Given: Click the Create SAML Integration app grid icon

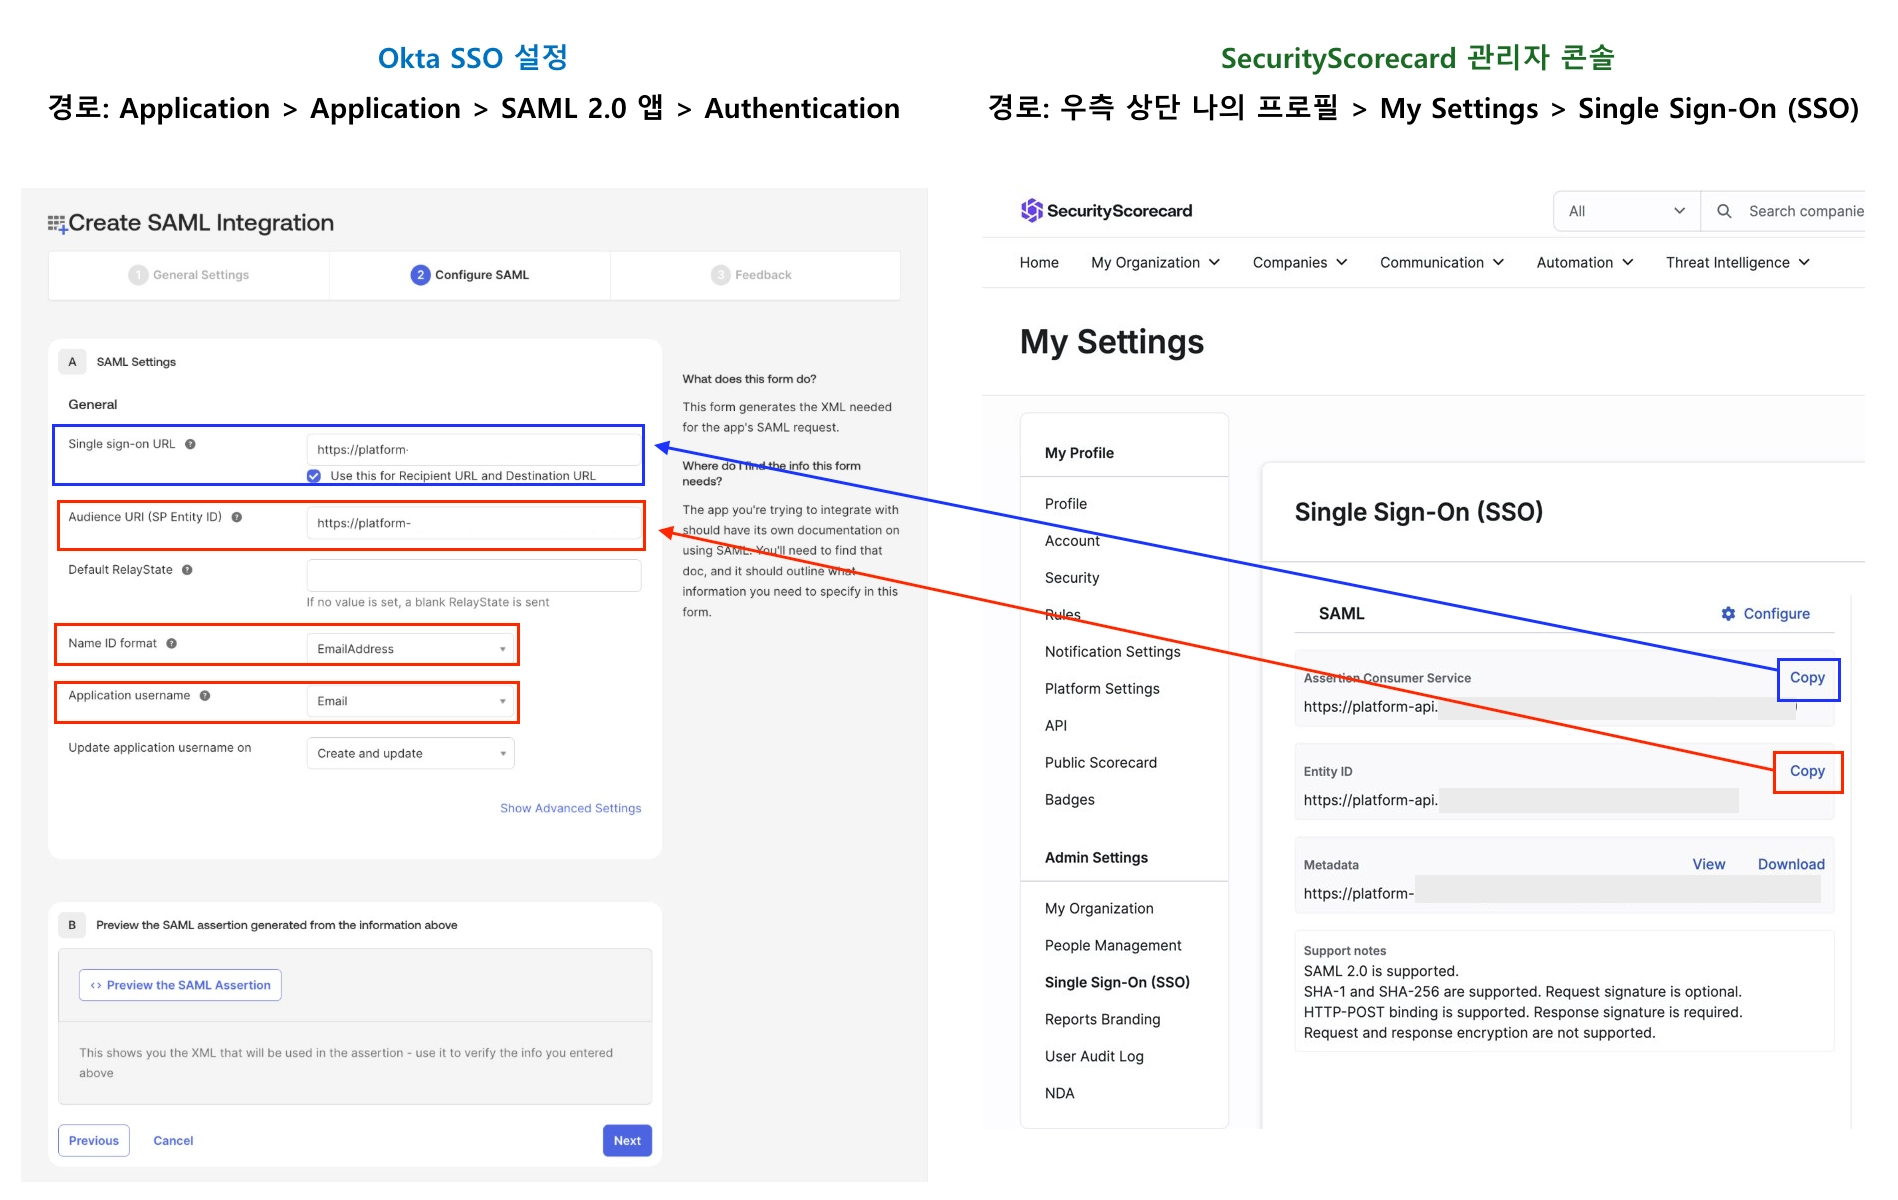Looking at the screenshot, I should 57,224.
